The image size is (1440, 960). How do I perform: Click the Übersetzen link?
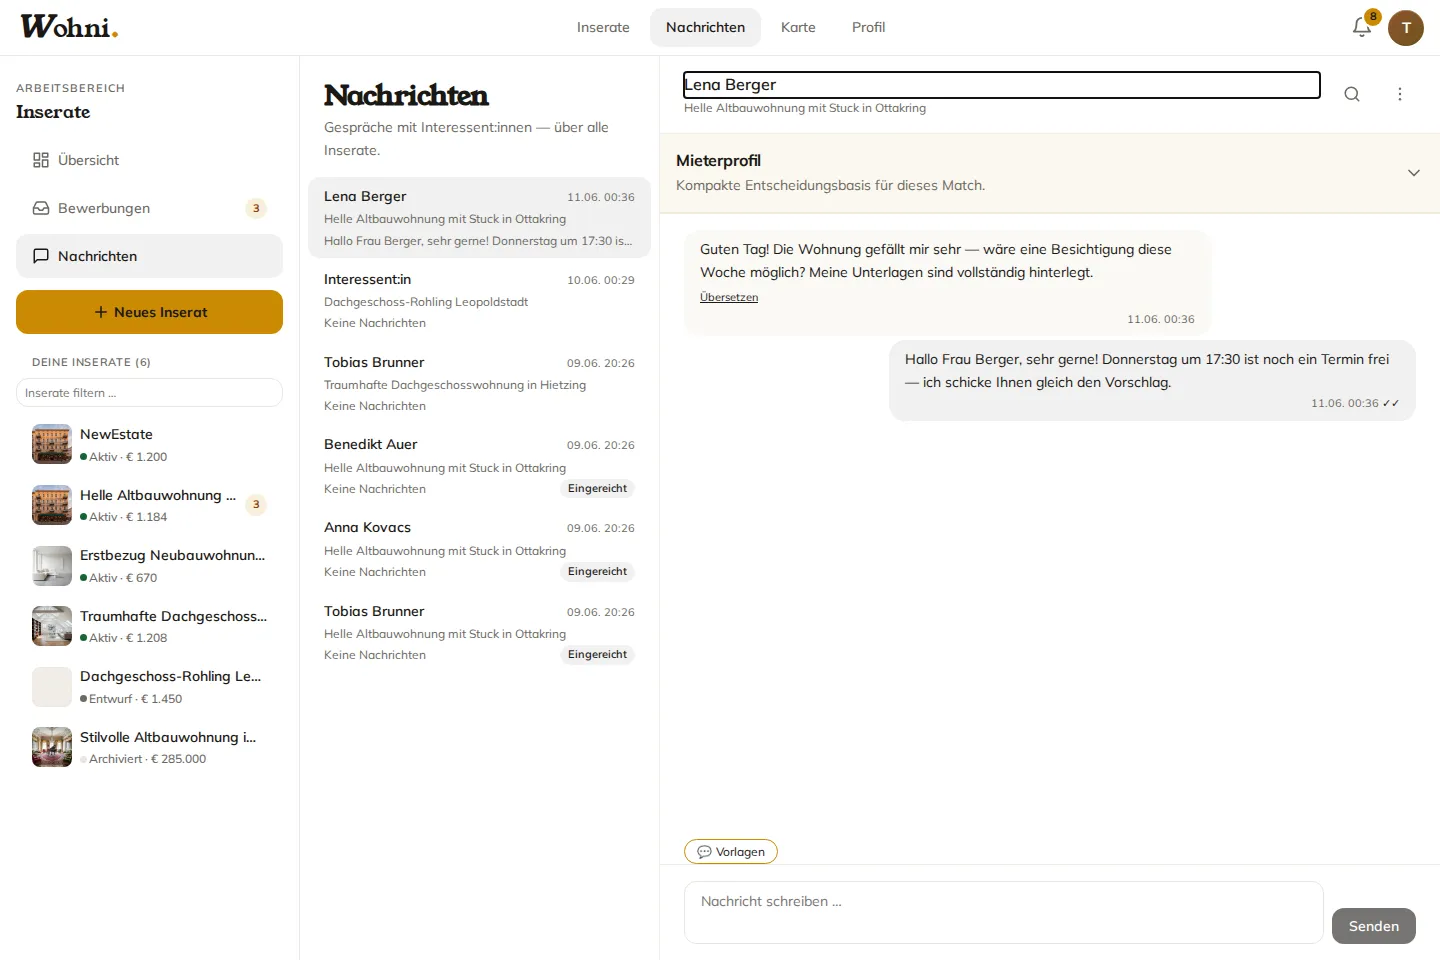[729, 297]
